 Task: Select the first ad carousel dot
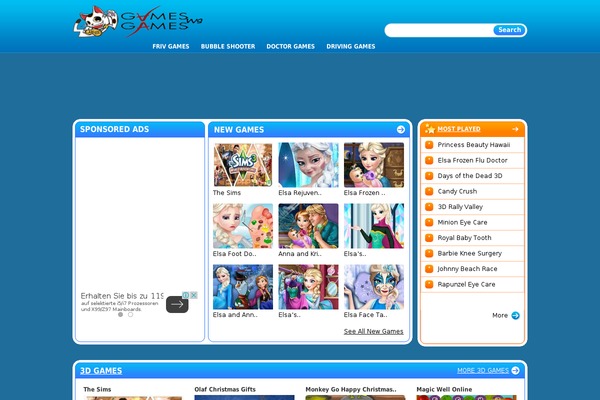click(120, 314)
